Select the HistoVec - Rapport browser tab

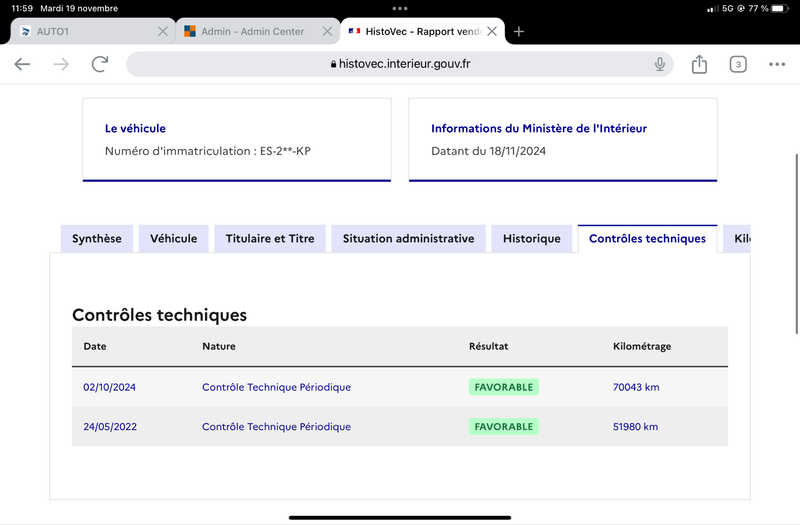pyautogui.click(x=422, y=32)
